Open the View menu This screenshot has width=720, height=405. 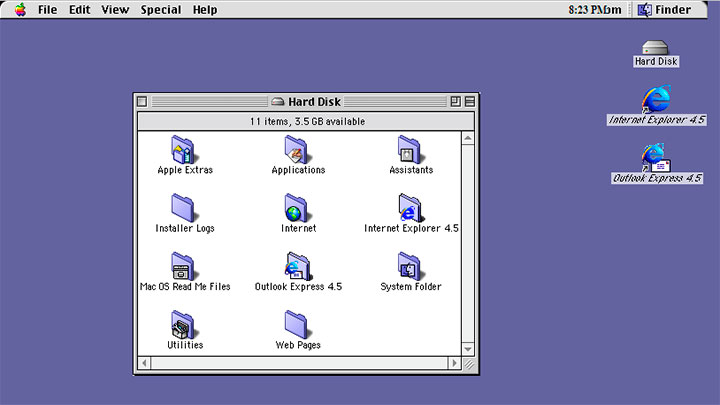click(115, 10)
